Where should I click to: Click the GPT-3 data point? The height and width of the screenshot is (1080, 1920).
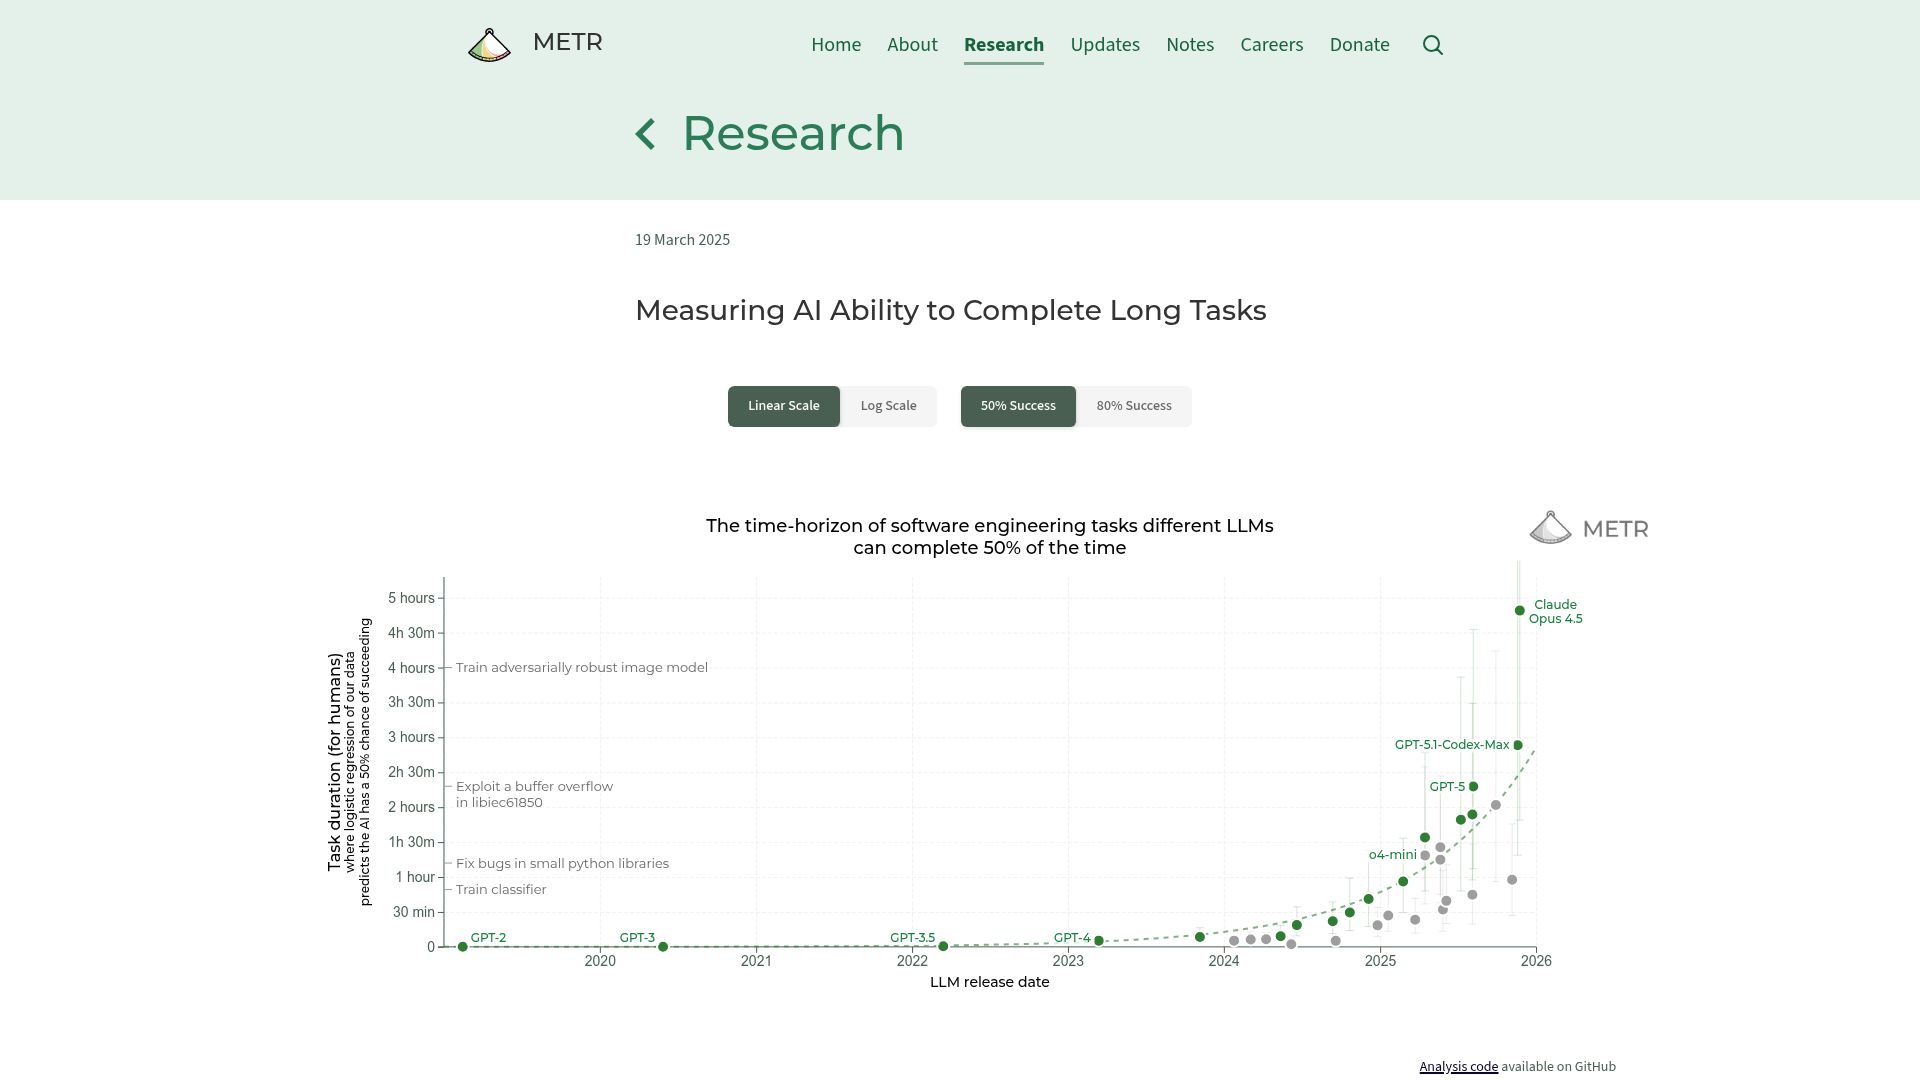tap(663, 947)
